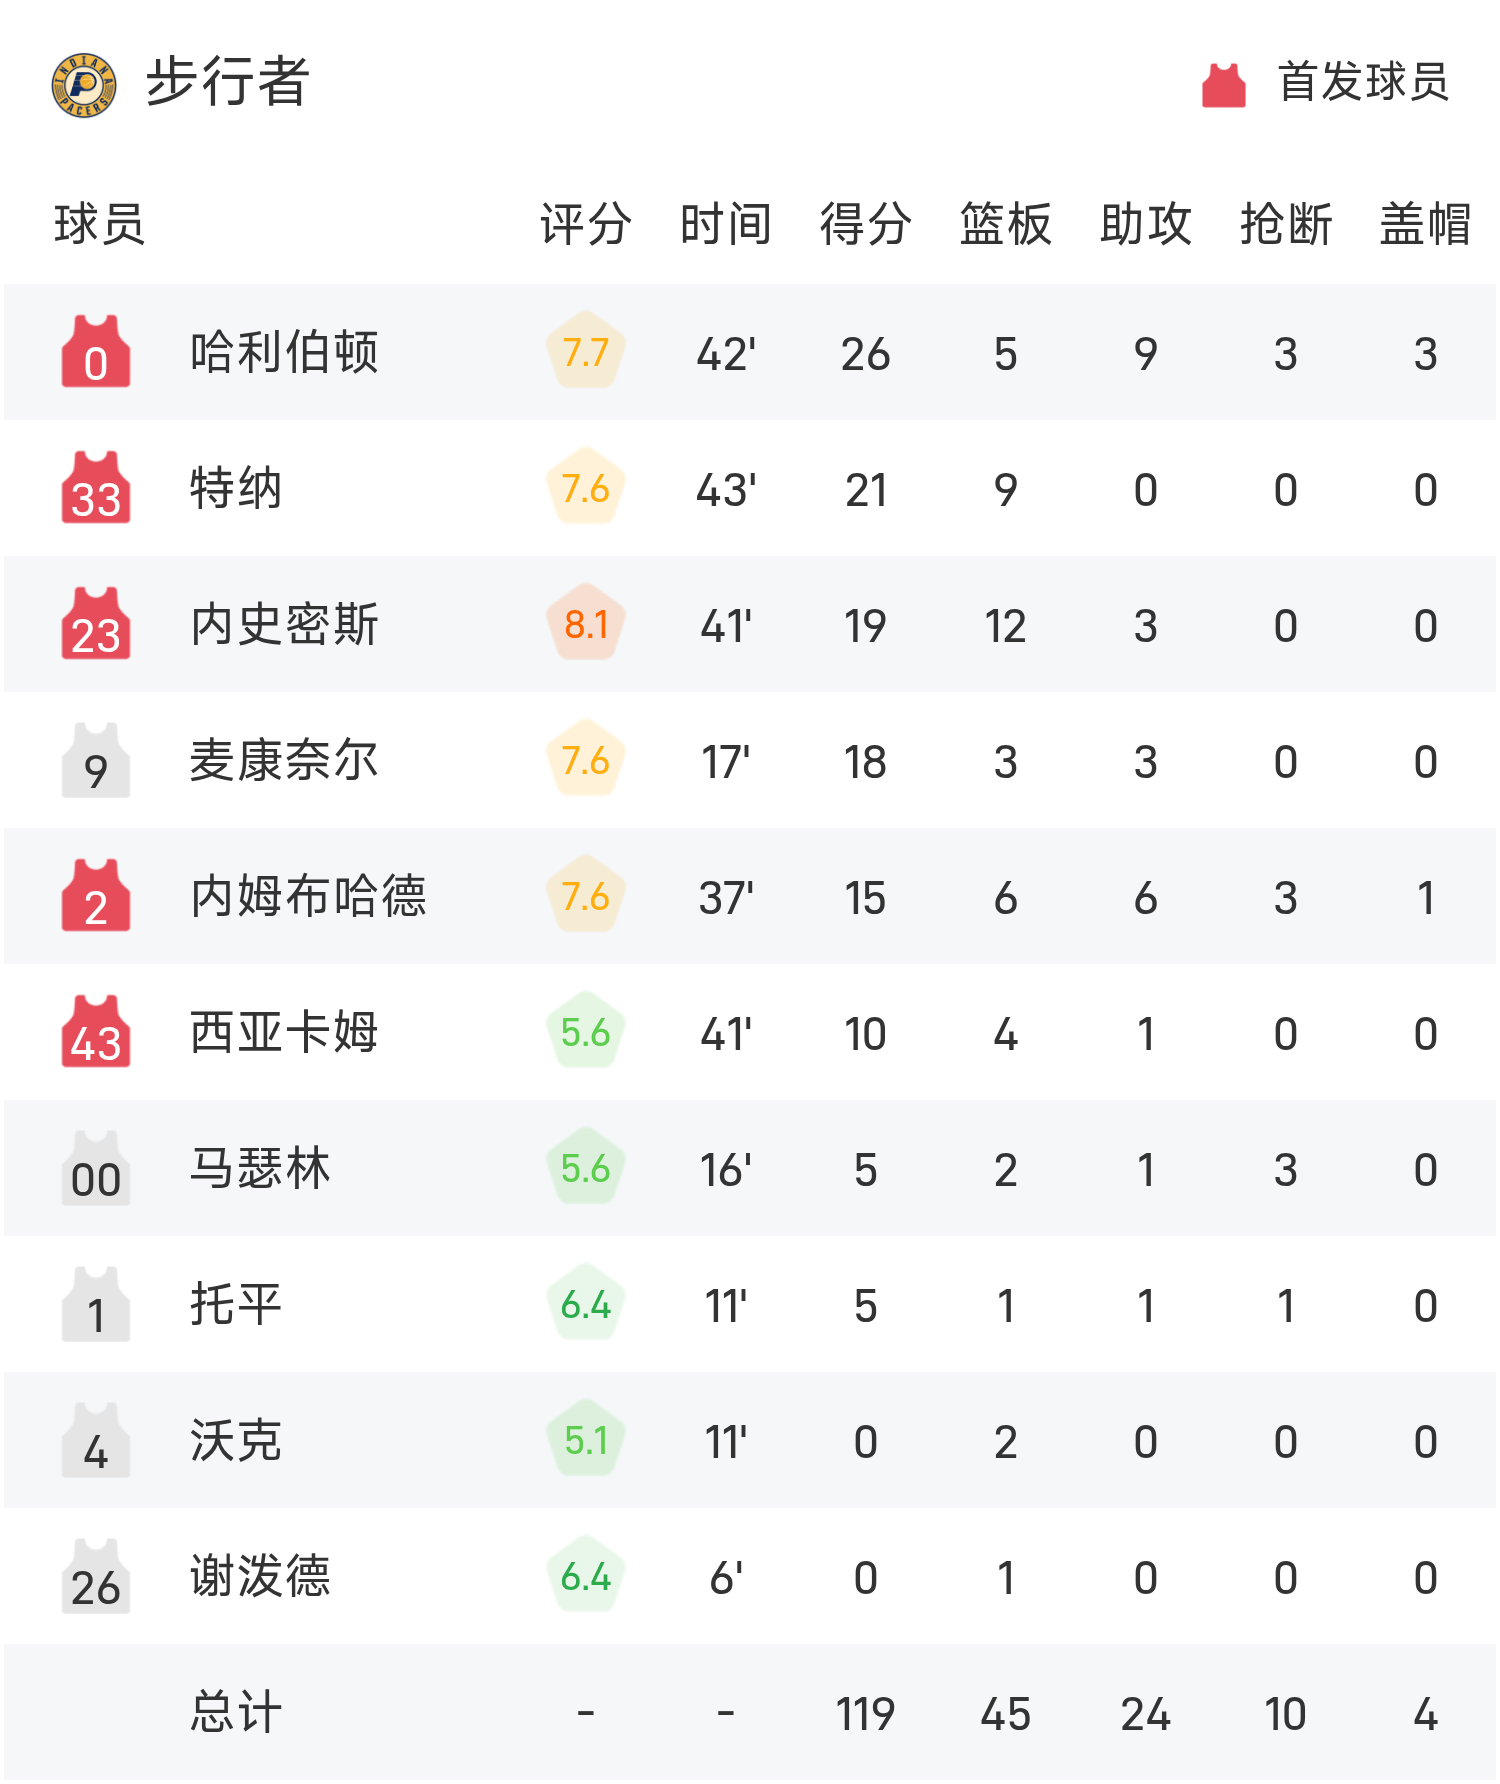Click Toppin's gray number 1 jersey icon
The height and width of the screenshot is (1784, 1500).
(96, 1304)
